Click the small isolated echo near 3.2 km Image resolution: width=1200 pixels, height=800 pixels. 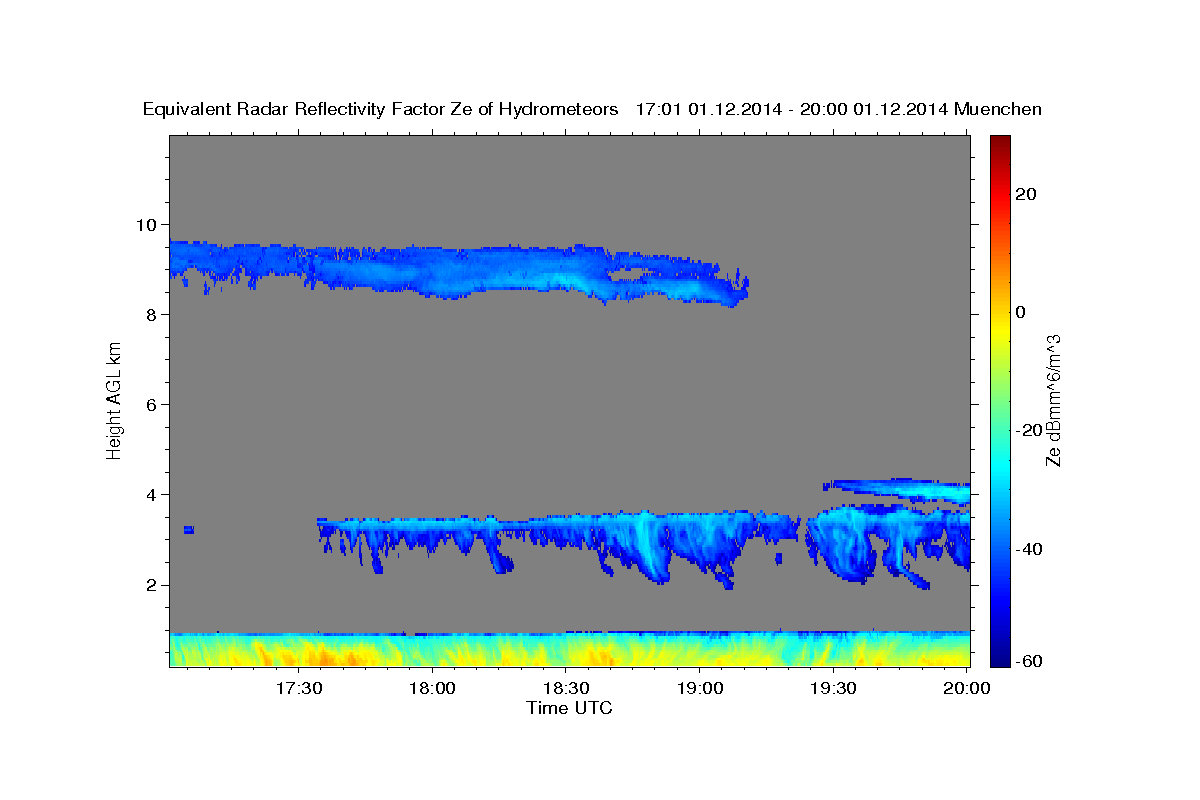coord(189,529)
